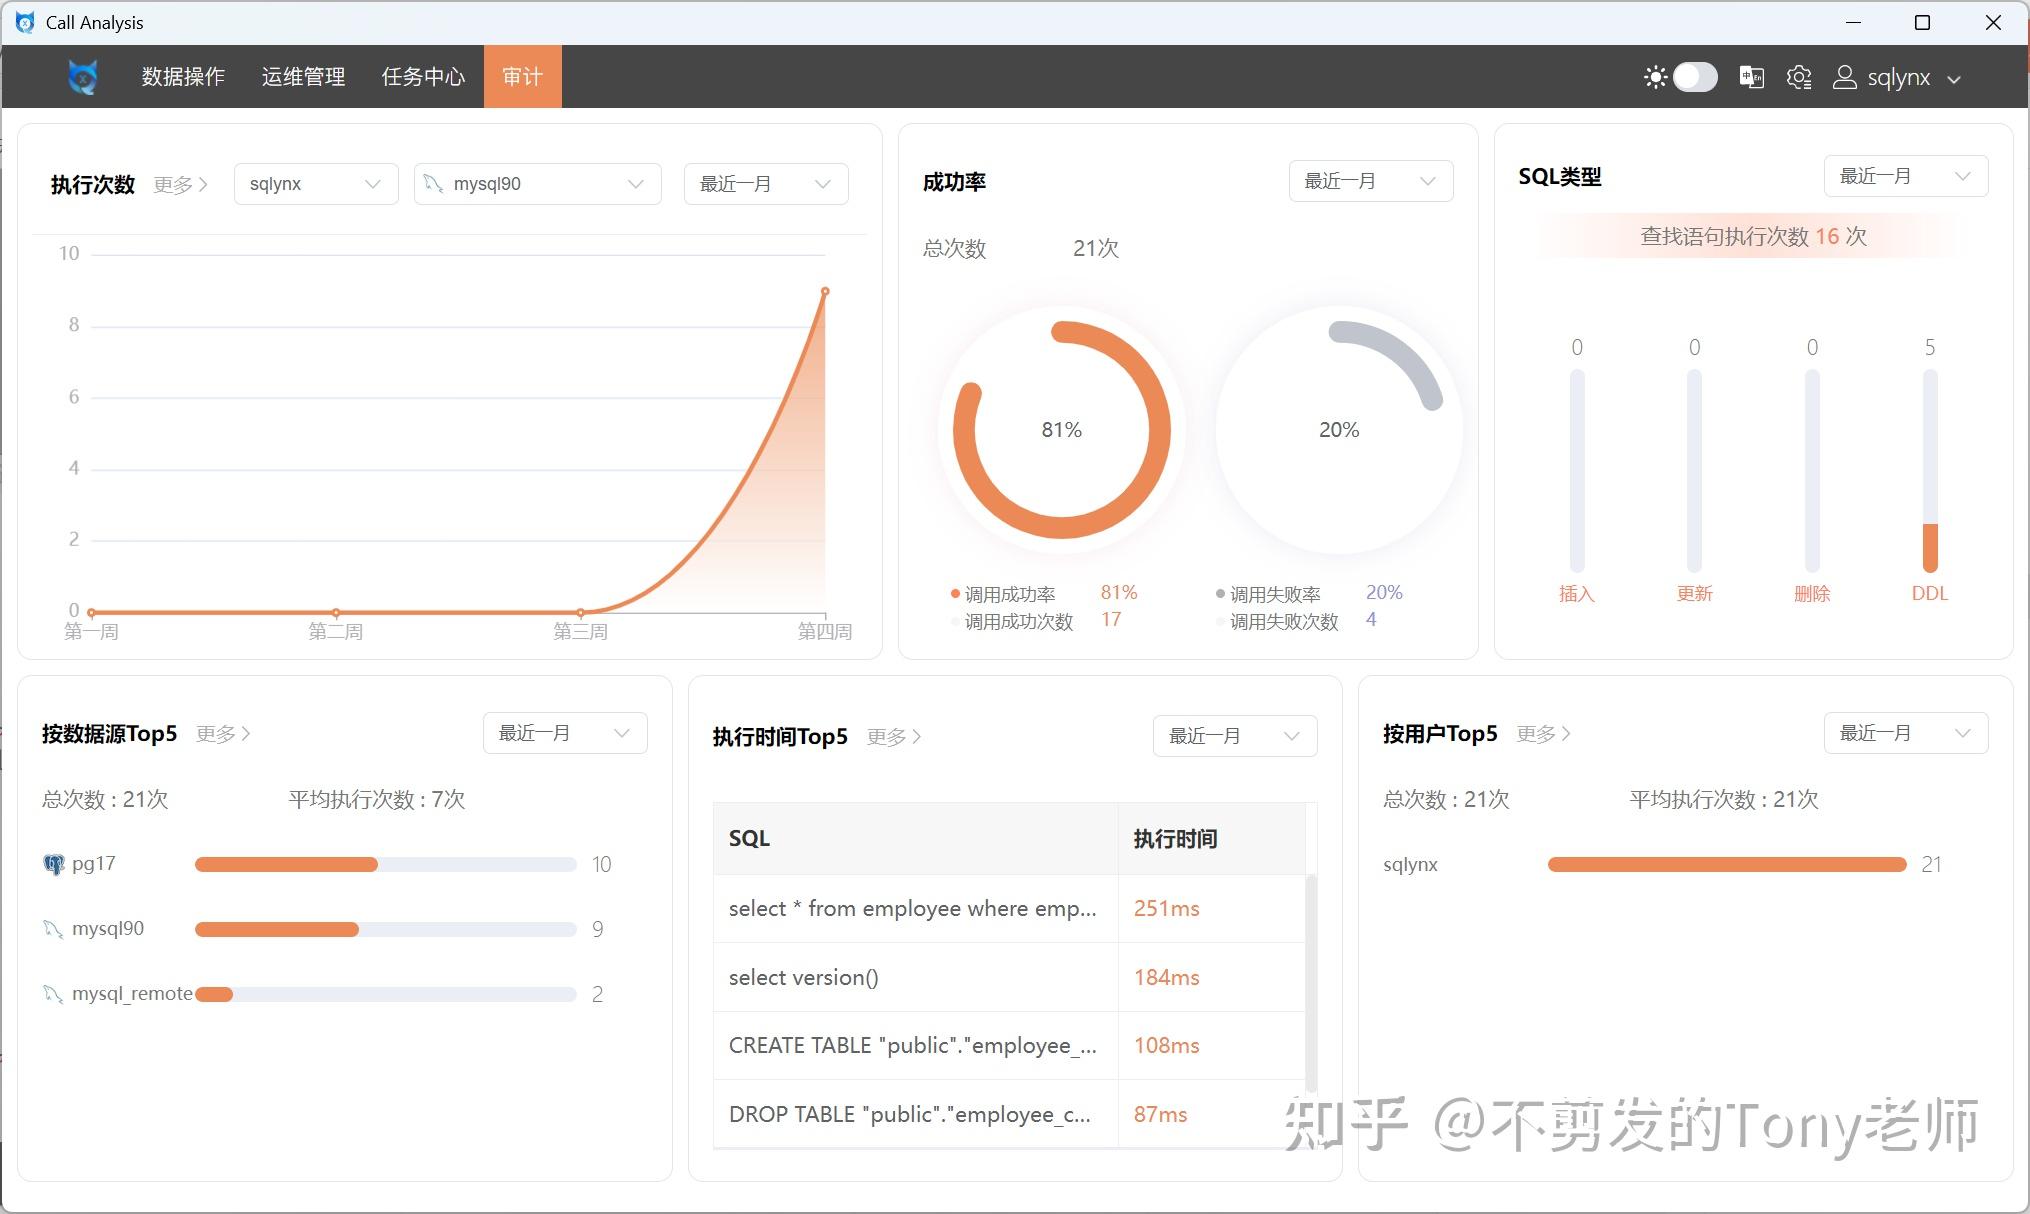The image size is (2030, 1214).
Task: Click the pg17 PostgreSQL elephant icon
Action: pyautogui.click(x=54, y=864)
